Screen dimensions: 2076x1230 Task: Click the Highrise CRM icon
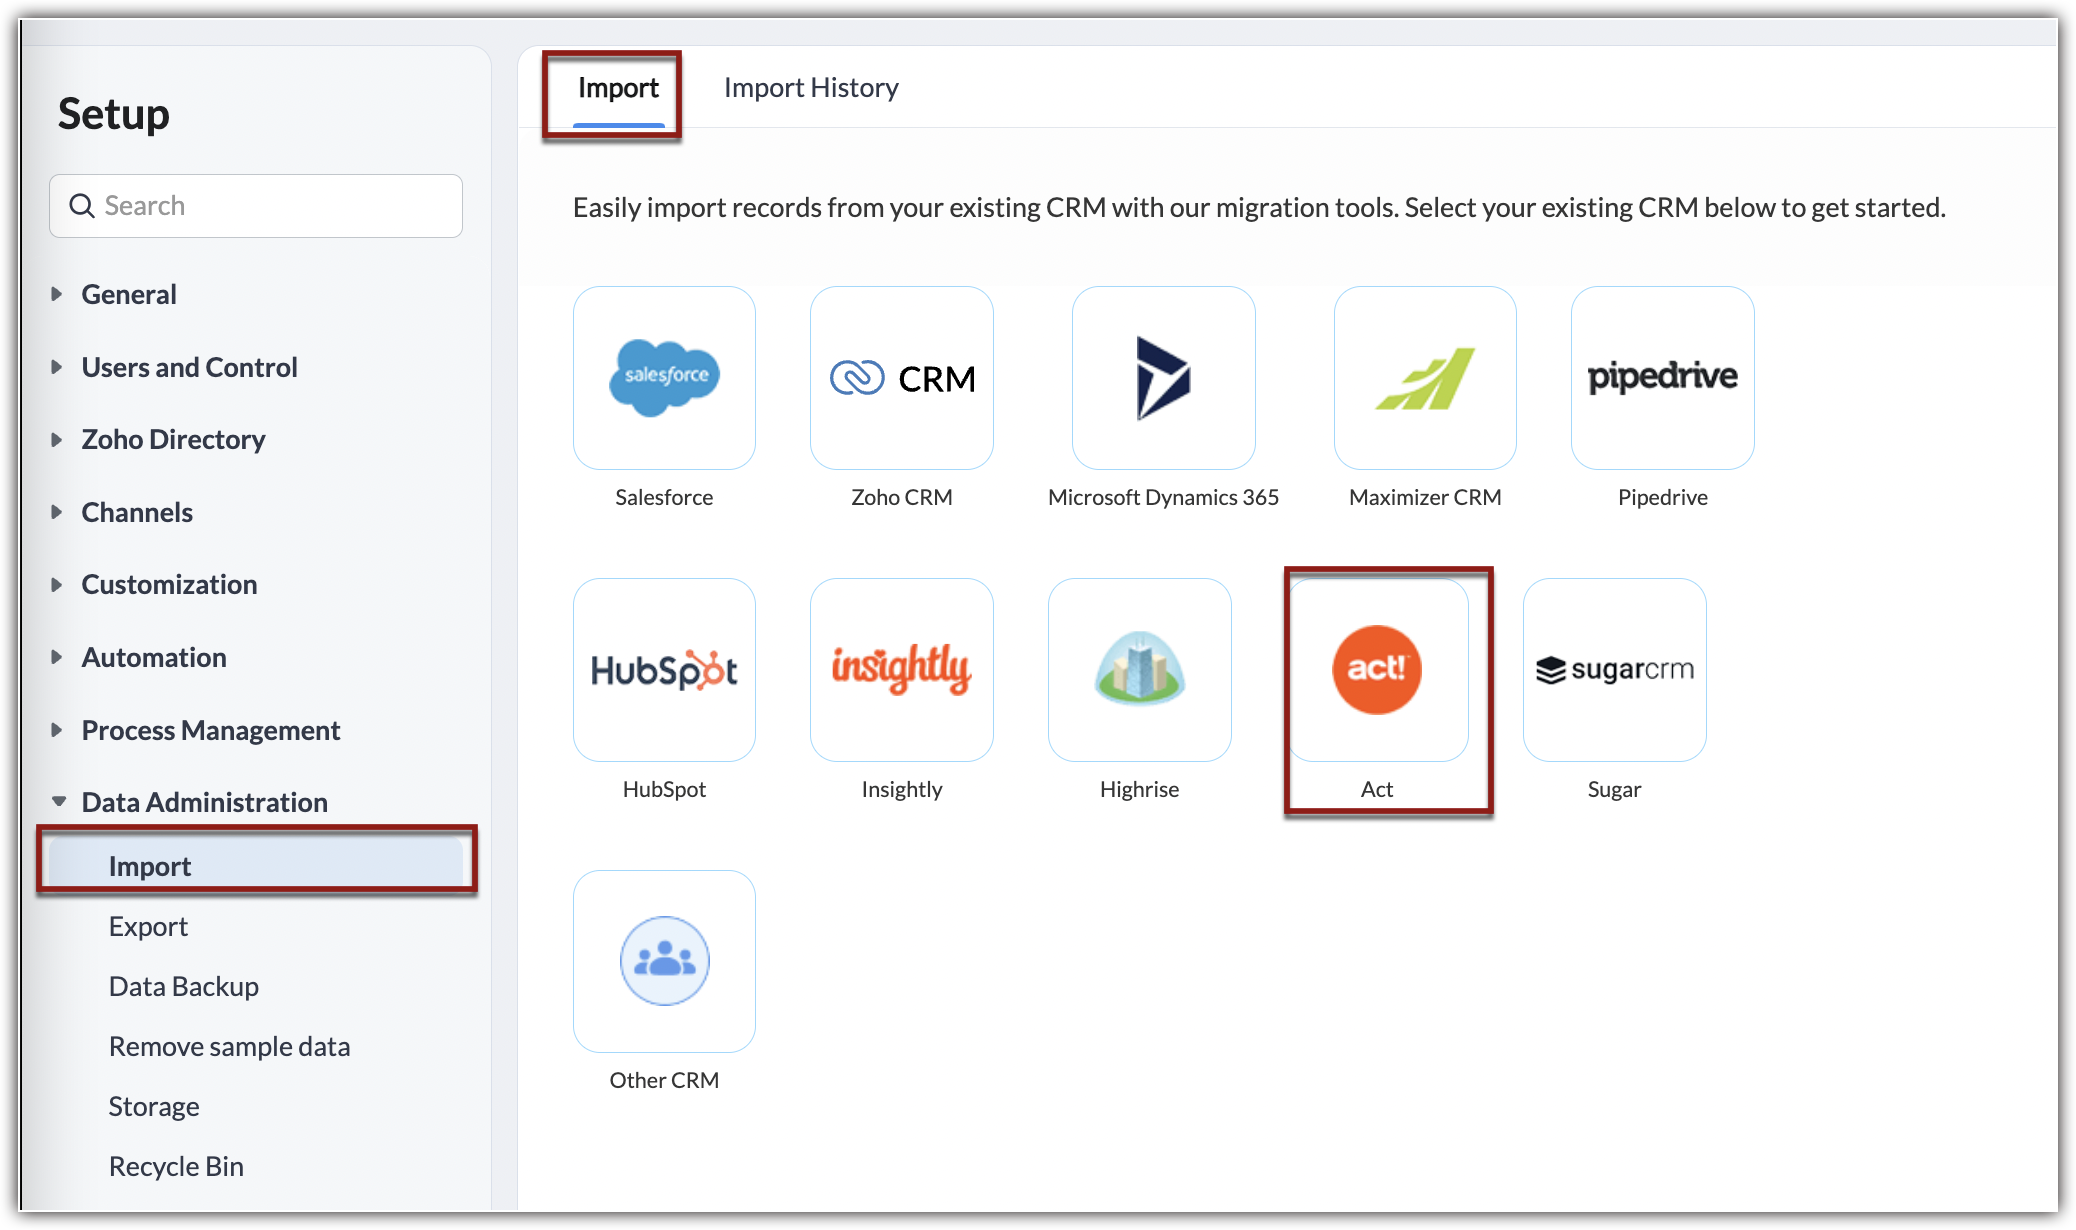pos(1139,670)
